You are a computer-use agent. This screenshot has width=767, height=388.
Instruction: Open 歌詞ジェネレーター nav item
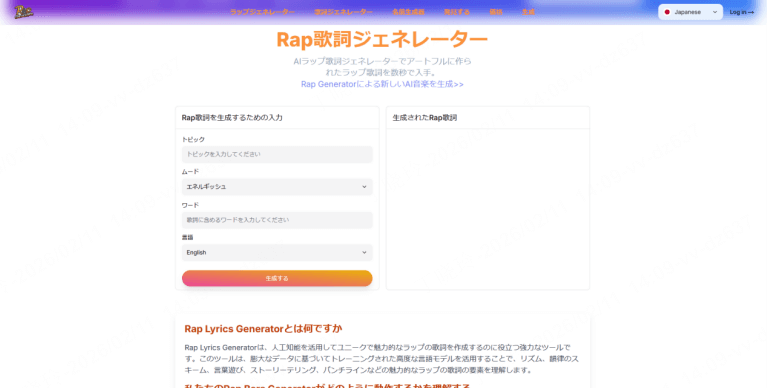coord(343,12)
